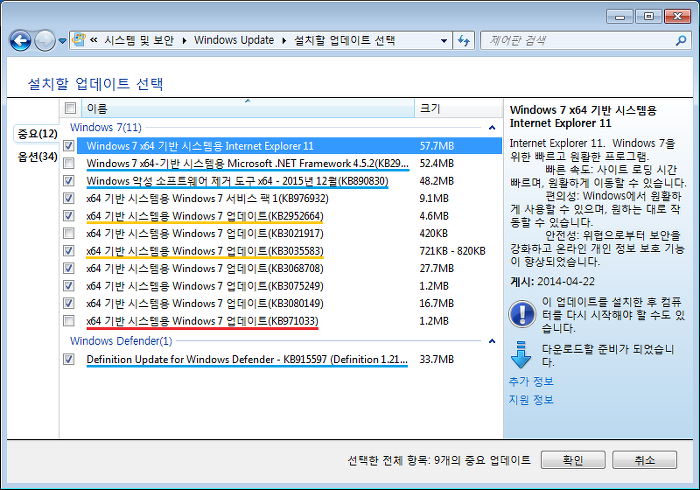Uncheck Windows Defender definition update KB915597
This screenshot has height=490, width=700.
(69, 359)
